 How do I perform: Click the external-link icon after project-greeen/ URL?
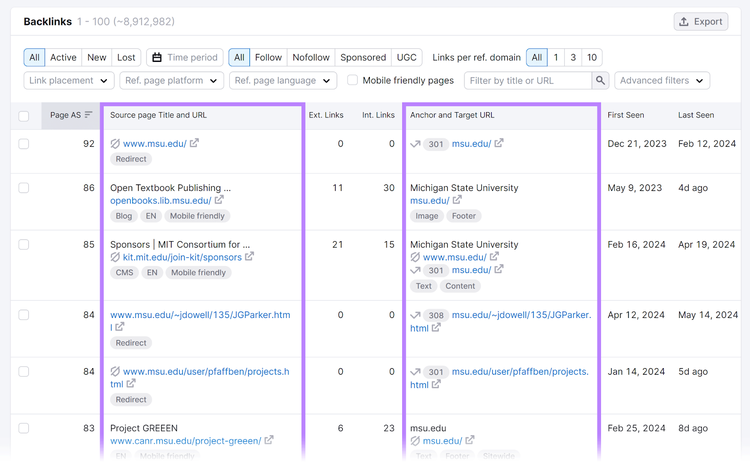269,440
